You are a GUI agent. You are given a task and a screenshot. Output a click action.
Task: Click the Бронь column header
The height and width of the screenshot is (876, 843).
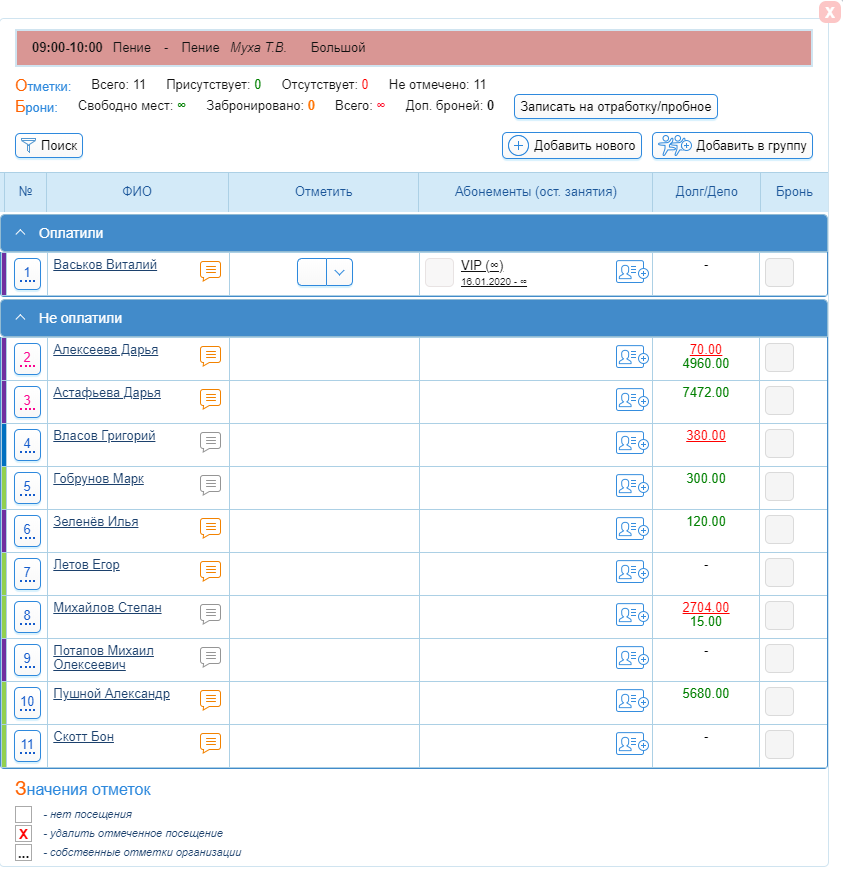[794, 192]
